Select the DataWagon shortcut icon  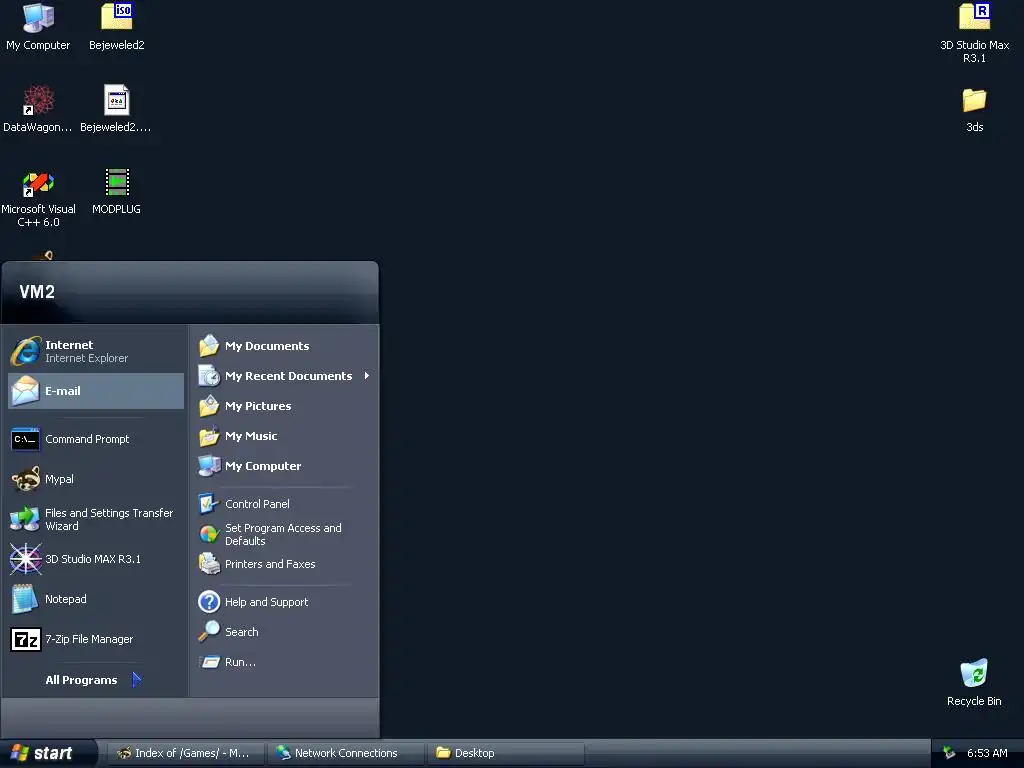pos(38,108)
